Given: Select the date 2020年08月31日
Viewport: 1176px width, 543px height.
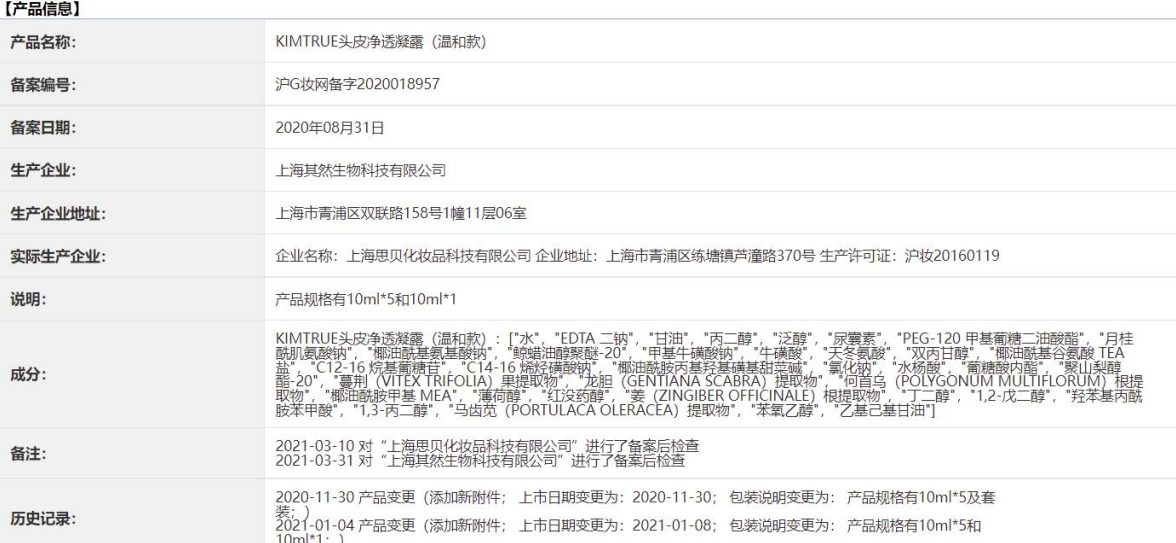Looking at the screenshot, I should tap(329, 128).
